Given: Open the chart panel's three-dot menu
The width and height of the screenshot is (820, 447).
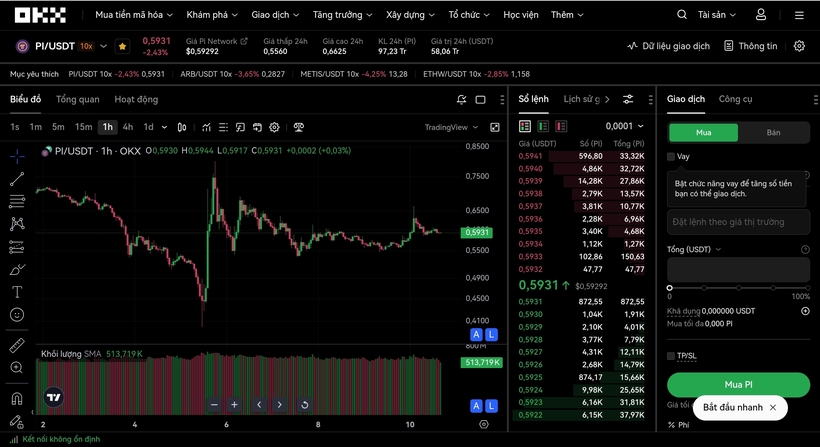Looking at the screenshot, I should coord(502,99).
